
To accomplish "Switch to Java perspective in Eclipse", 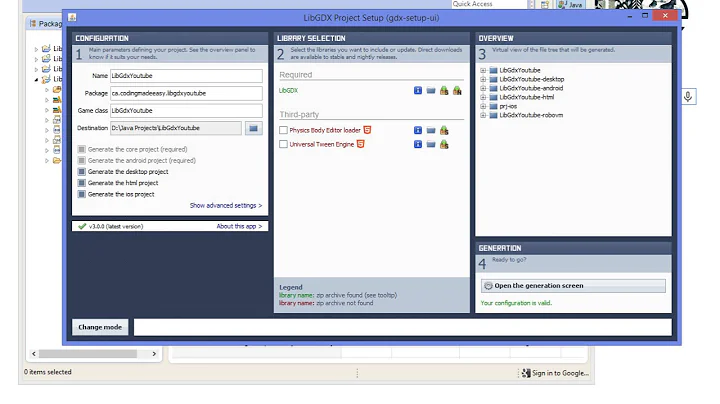I will click(570, 5).
